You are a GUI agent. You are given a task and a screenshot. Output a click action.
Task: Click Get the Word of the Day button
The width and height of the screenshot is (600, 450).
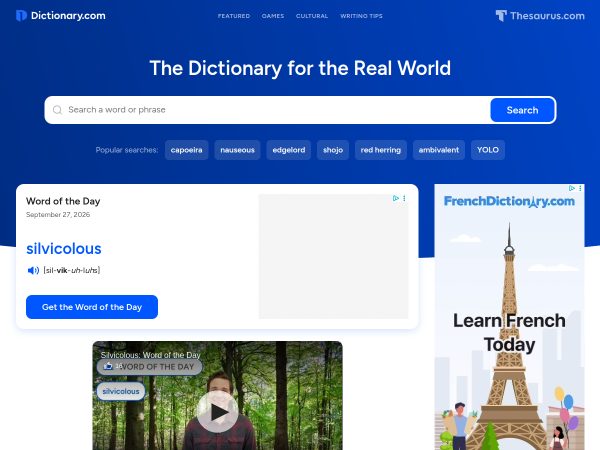92,307
